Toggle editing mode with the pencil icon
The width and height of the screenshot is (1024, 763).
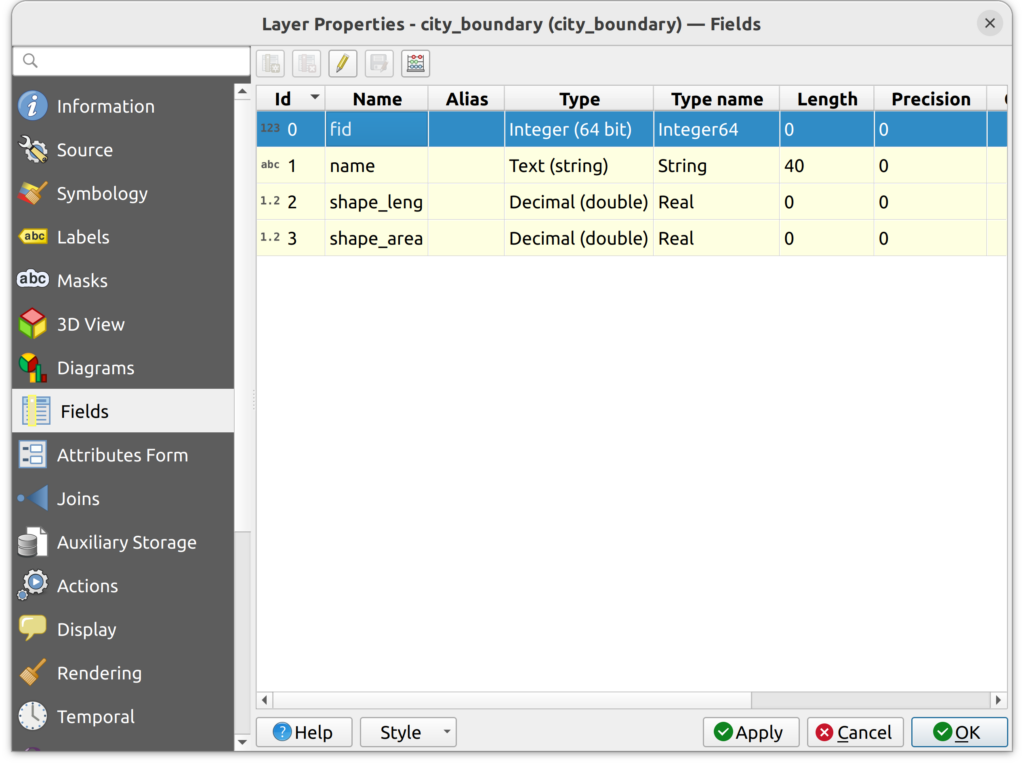click(x=342, y=64)
